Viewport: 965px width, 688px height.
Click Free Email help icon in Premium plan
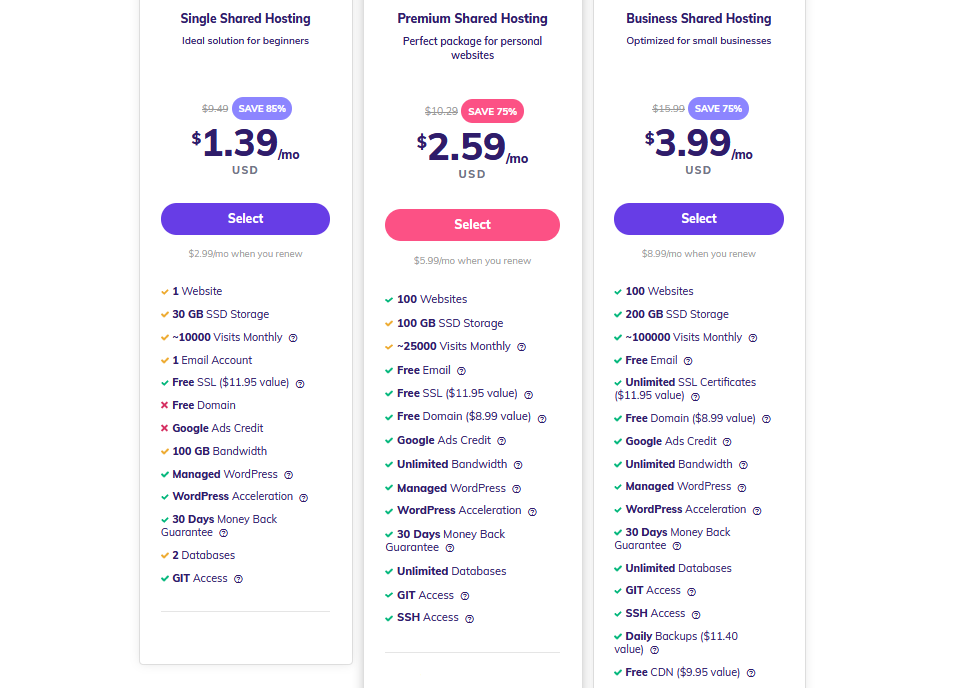461,371
